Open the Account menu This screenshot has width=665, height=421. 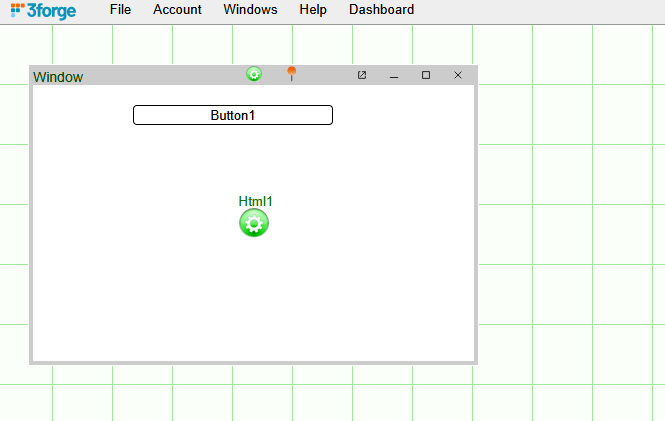pyautogui.click(x=177, y=10)
